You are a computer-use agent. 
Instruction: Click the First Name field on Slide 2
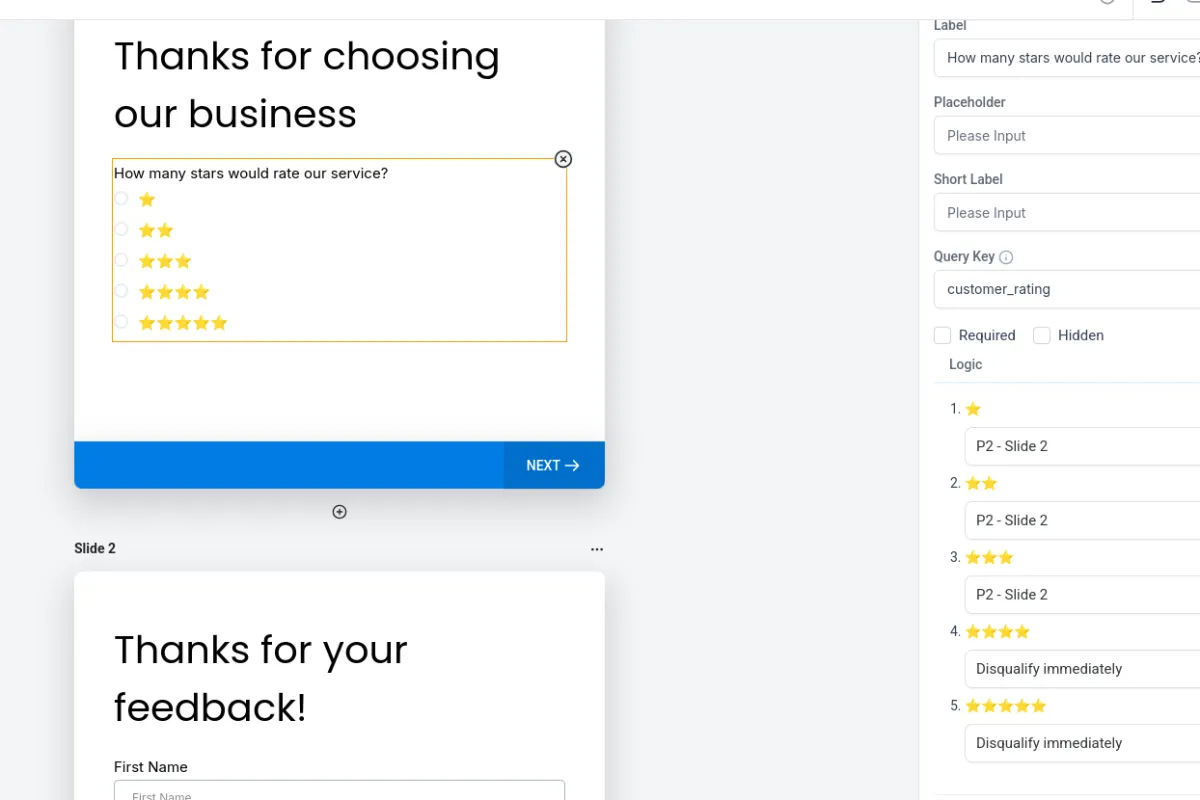[339, 790]
